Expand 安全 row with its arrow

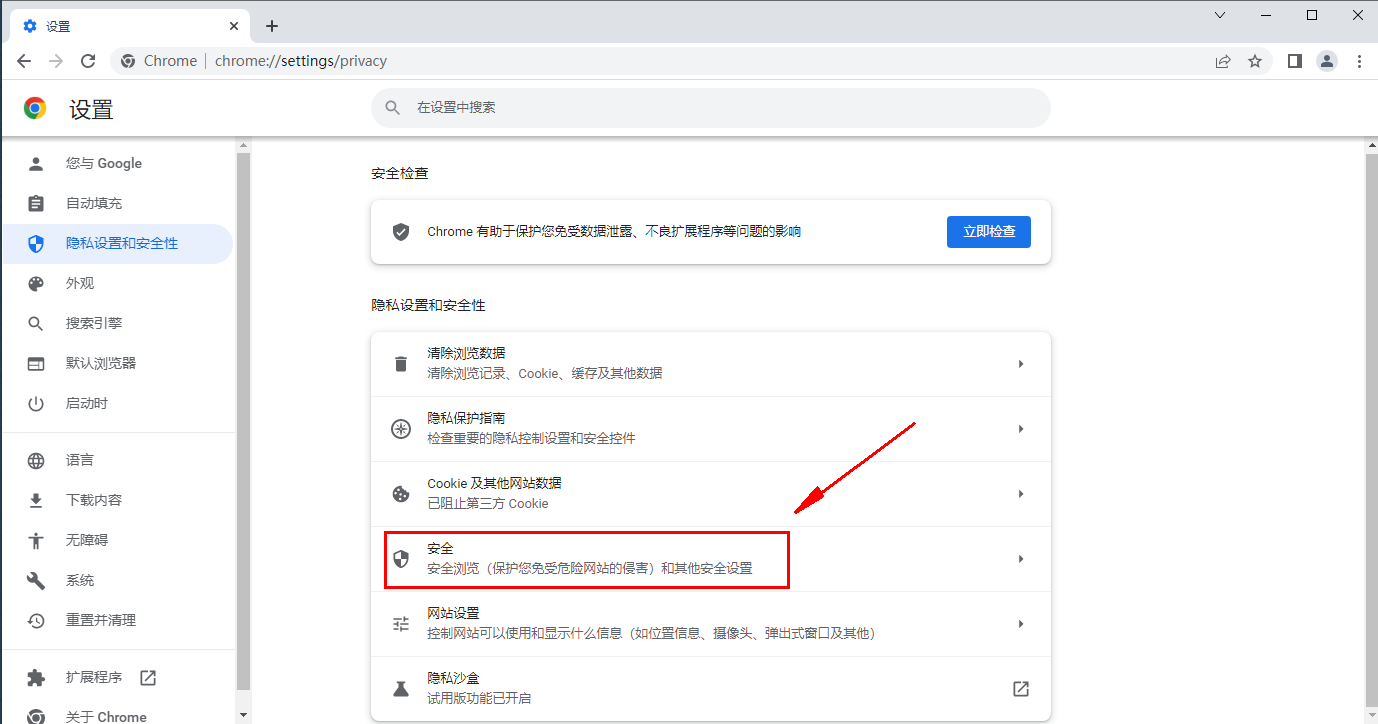pyautogui.click(x=1021, y=559)
